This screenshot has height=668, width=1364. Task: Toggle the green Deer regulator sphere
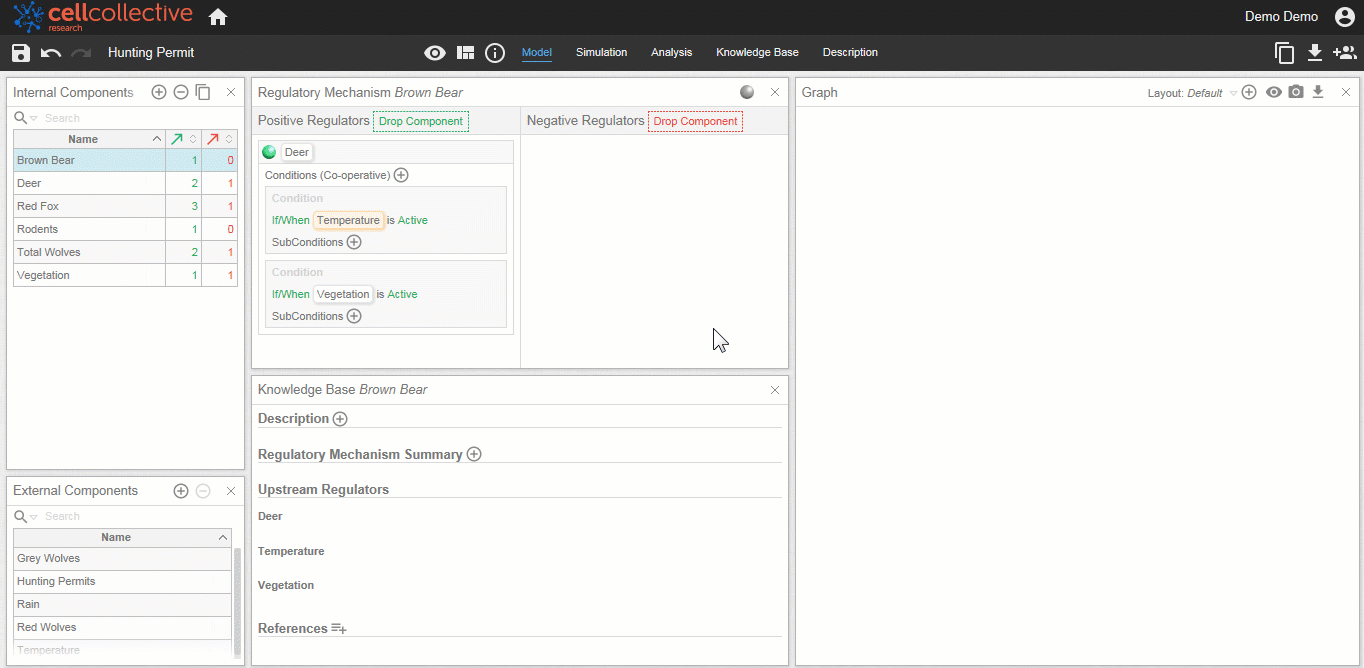(269, 152)
